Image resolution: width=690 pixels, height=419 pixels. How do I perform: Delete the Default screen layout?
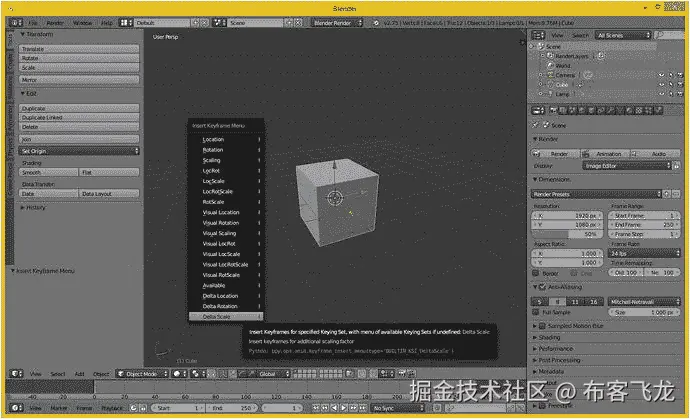tap(205, 22)
